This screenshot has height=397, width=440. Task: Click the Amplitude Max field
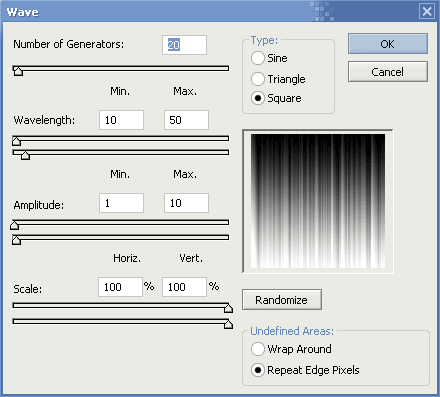pos(186,203)
